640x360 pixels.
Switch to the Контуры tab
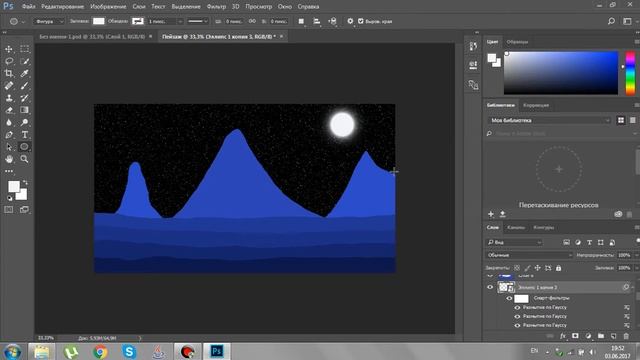tap(544, 228)
